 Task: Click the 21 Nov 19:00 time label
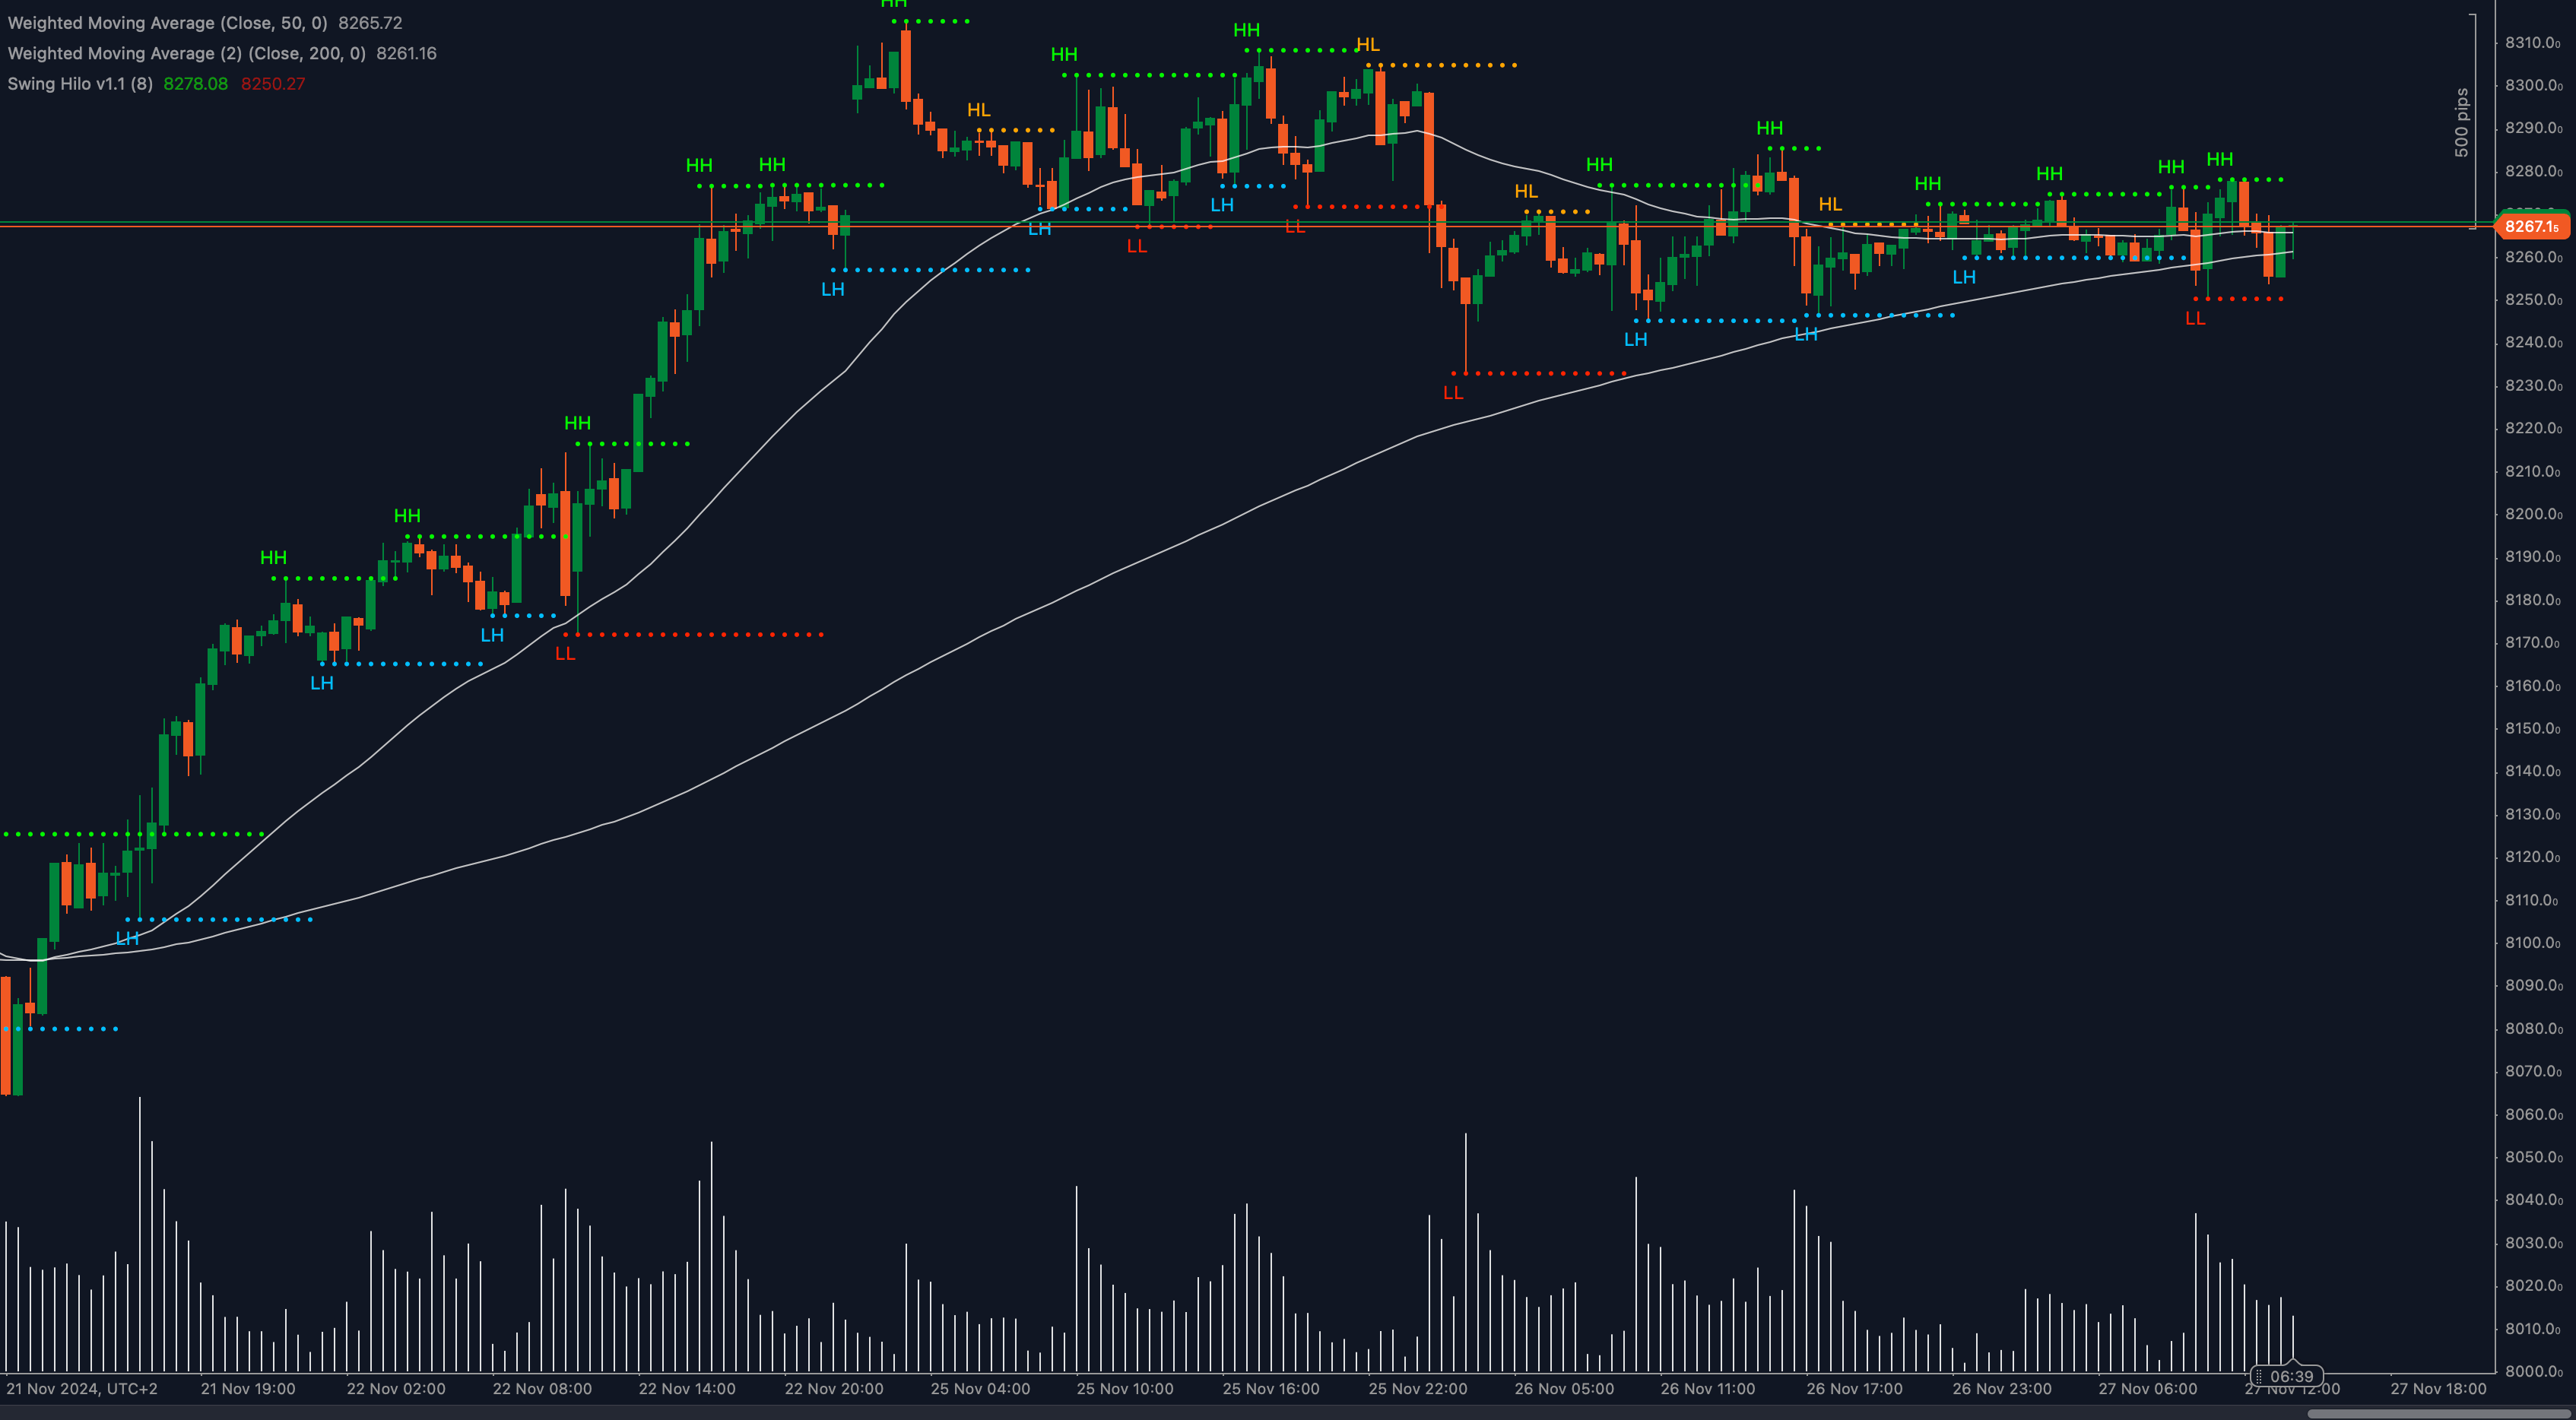pyautogui.click(x=248, y=1388)
